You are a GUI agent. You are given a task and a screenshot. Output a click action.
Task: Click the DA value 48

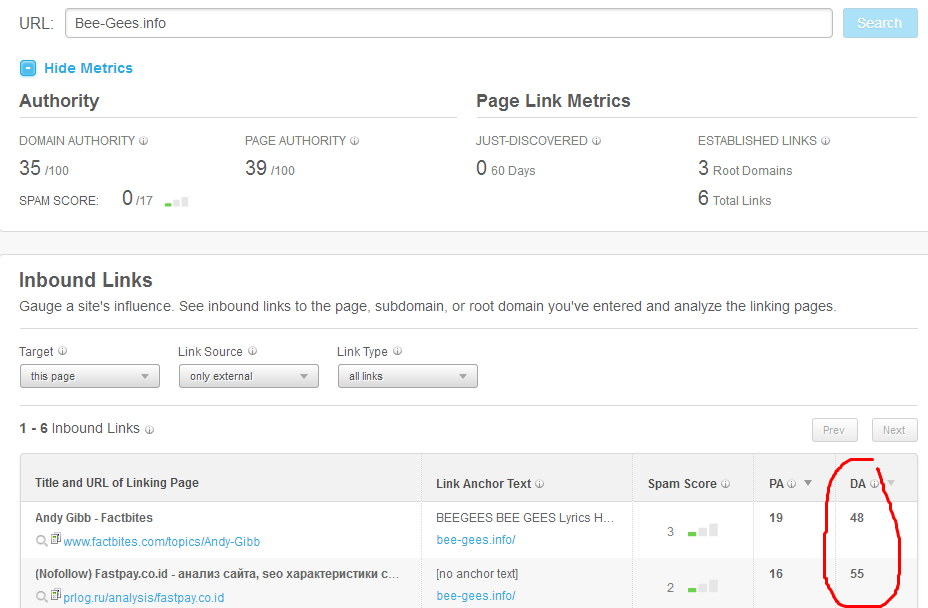856,517
